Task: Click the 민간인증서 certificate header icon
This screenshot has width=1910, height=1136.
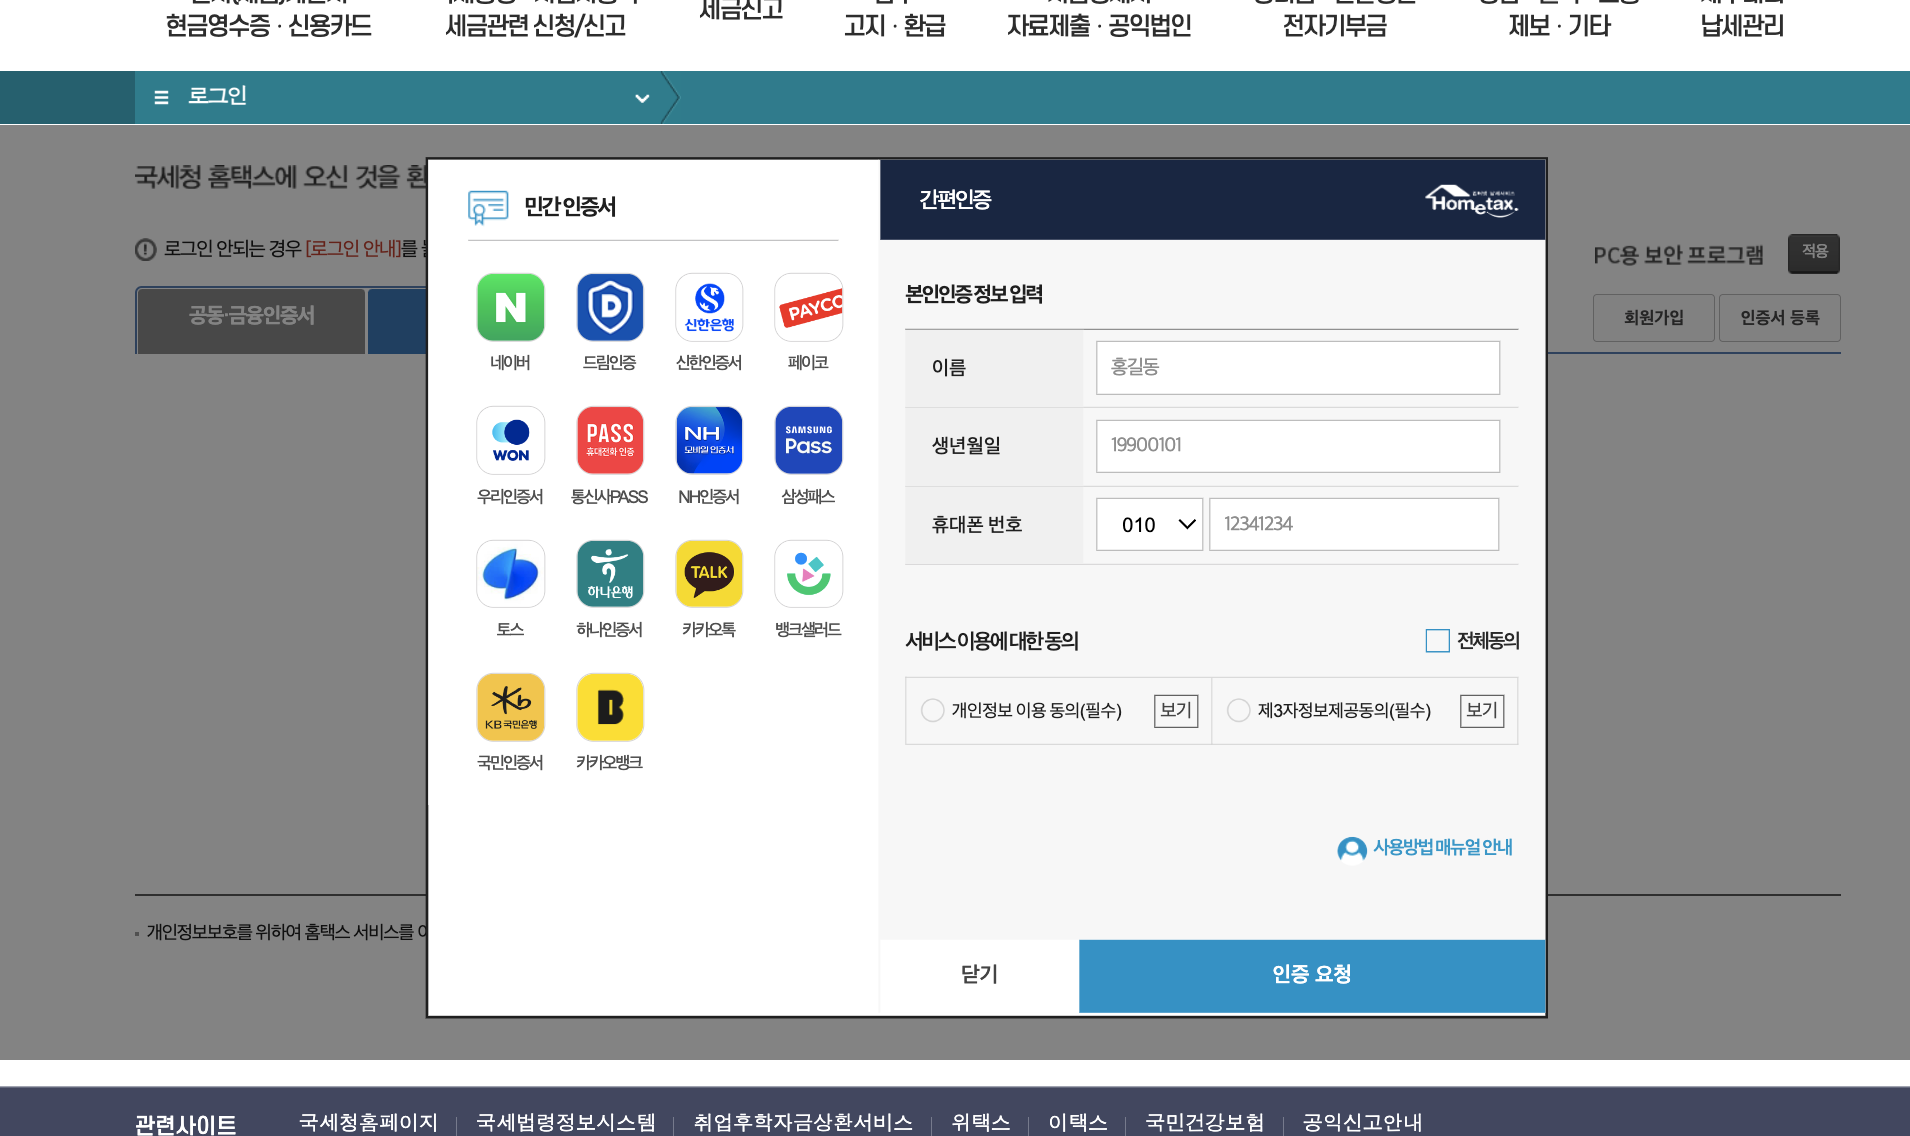Action: coord(488,207)
